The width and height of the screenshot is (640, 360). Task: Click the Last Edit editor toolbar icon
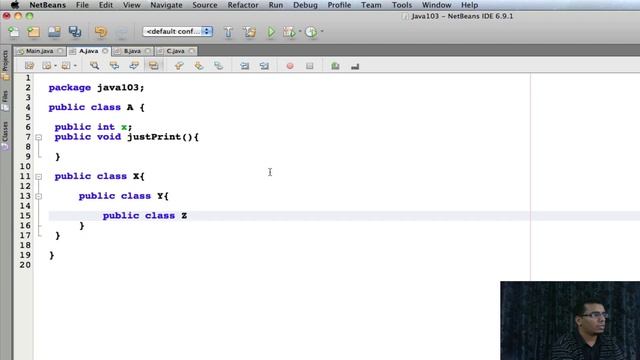pyautogui.click(x=29, y=66)
